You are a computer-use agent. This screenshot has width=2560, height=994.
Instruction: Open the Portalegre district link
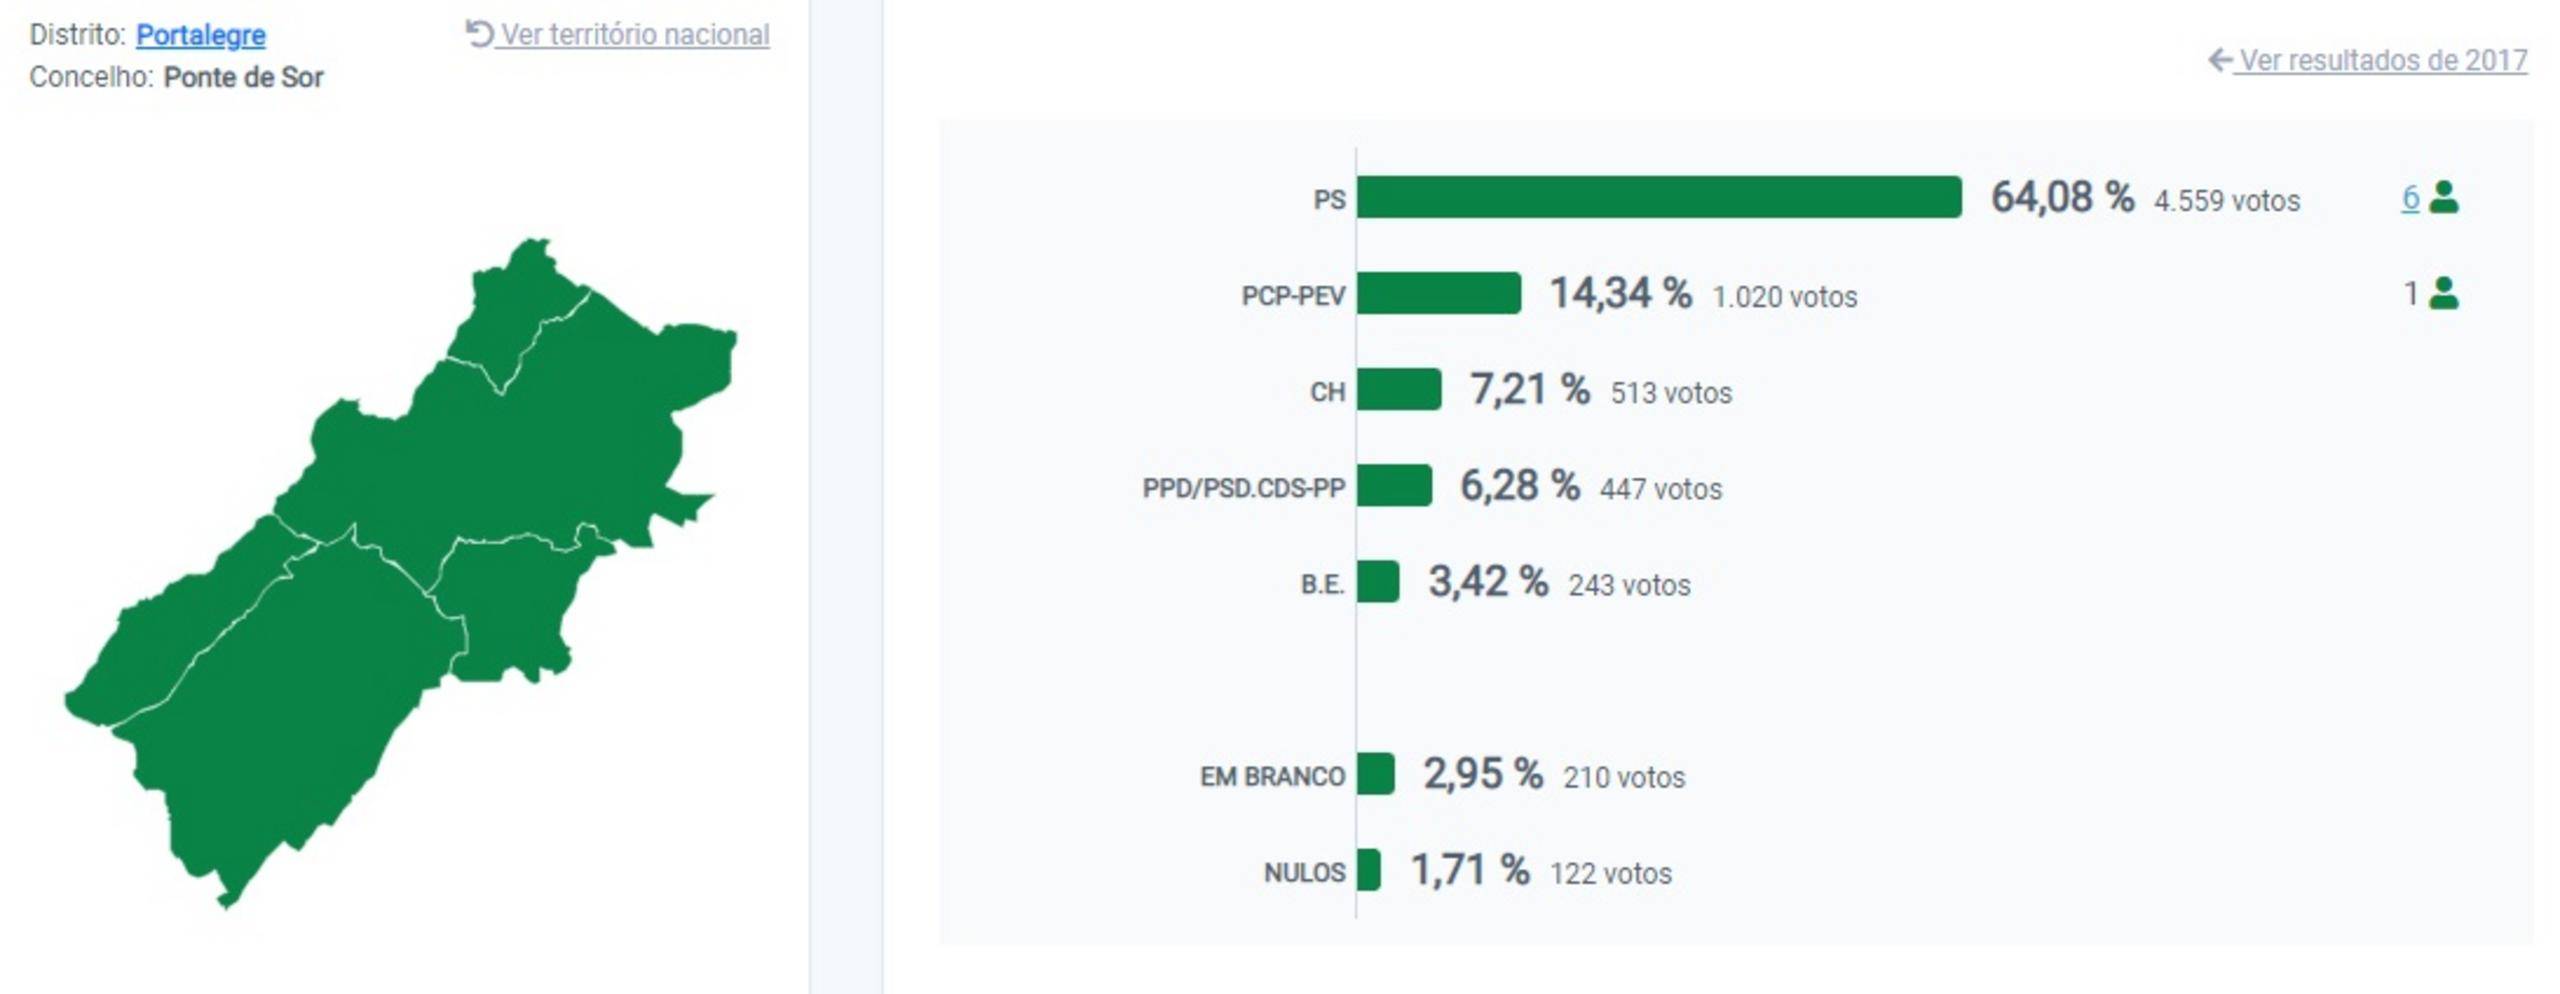point(200,35)
